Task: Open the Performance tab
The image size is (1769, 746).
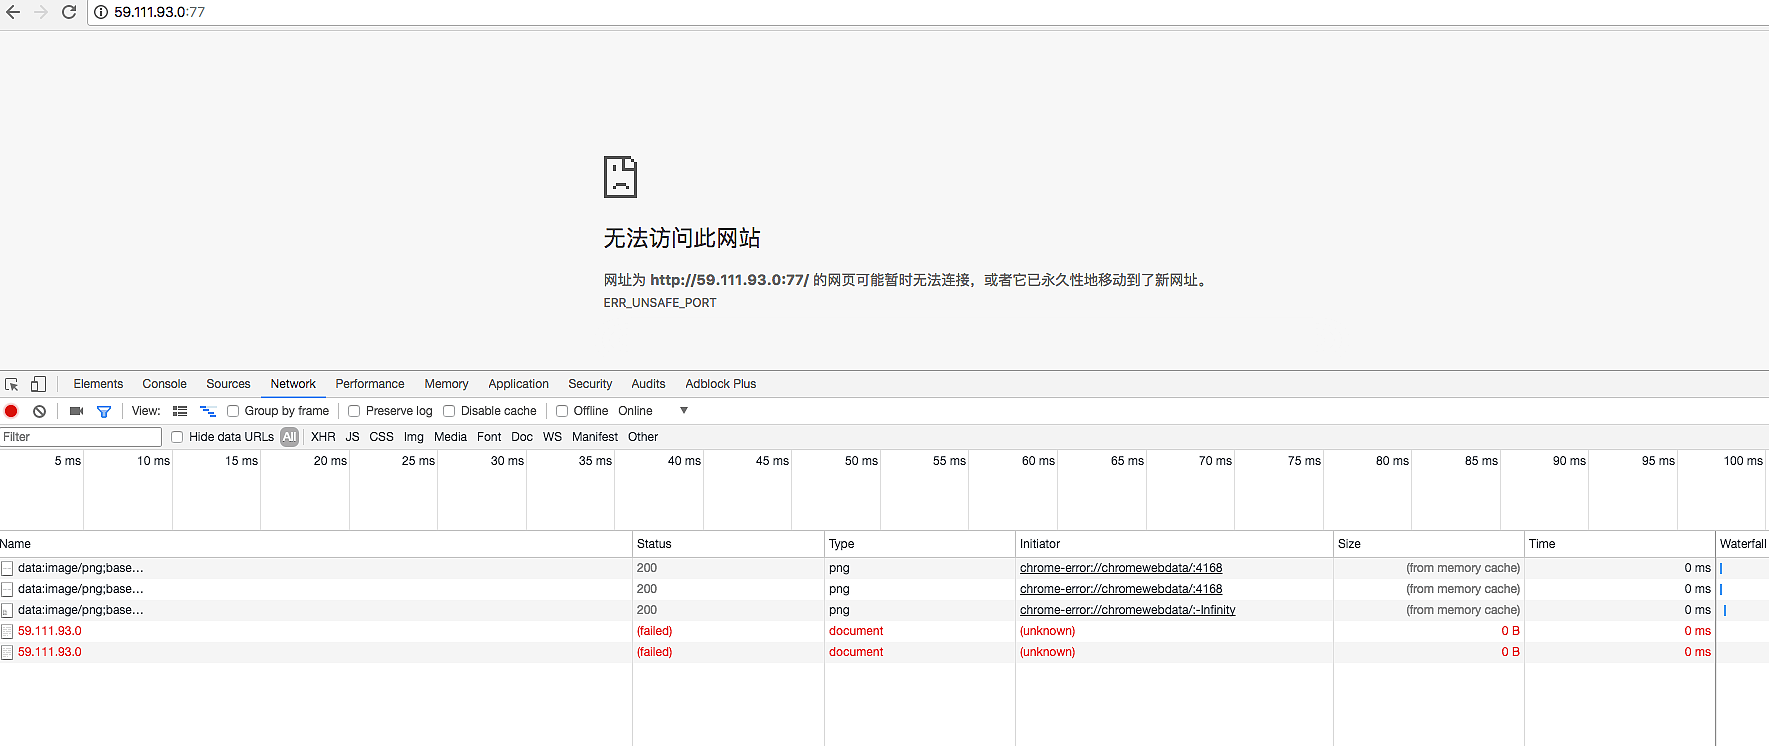Action: click(x=370, y=384)
